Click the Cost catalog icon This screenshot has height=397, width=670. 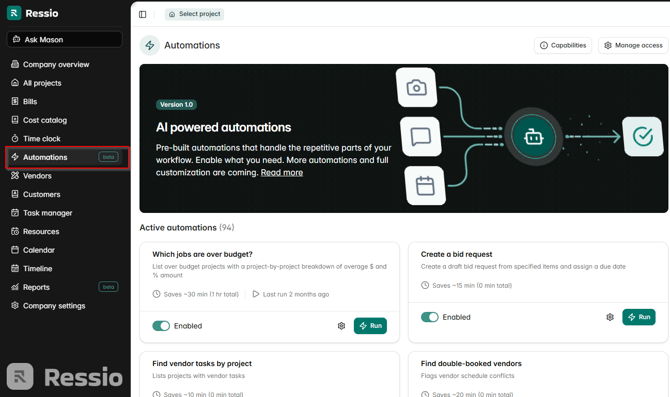[x=15, y=120]
